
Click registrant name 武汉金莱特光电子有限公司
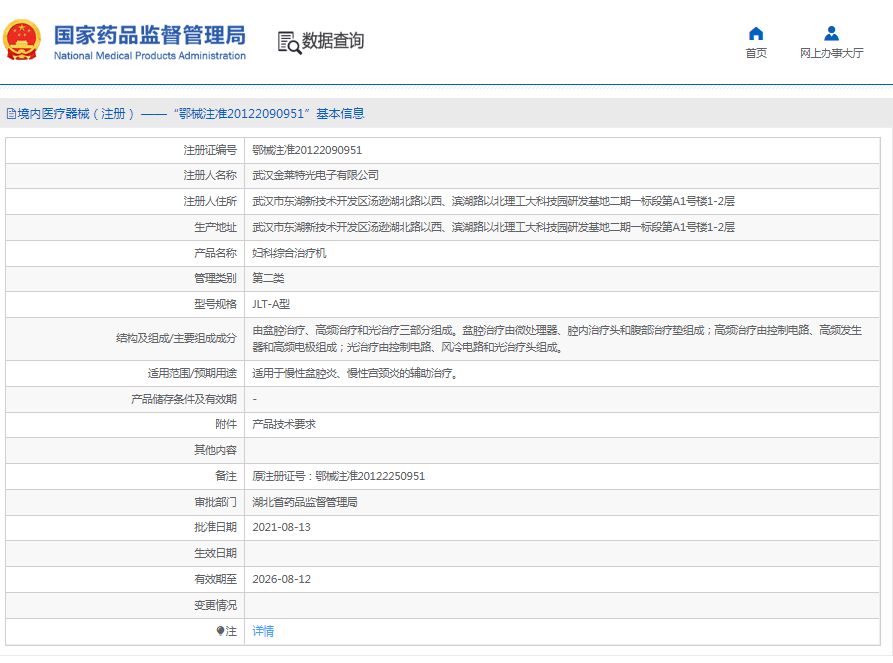pos(315,175)
